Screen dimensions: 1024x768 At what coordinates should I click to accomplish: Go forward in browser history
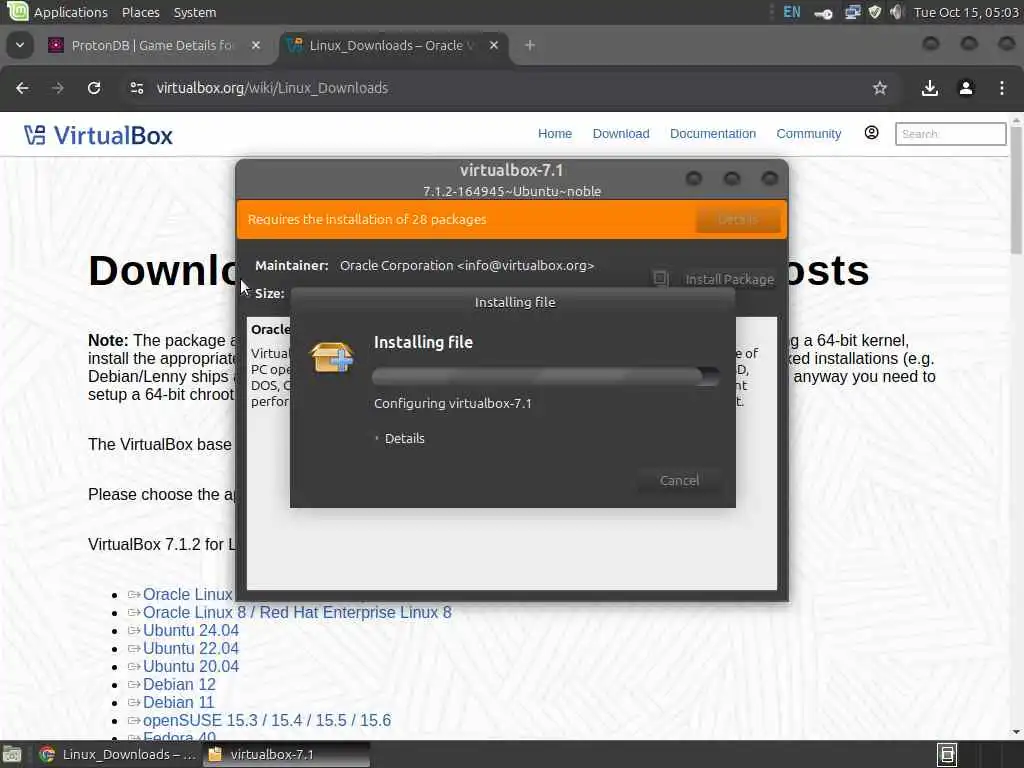(x=58, y=88)
